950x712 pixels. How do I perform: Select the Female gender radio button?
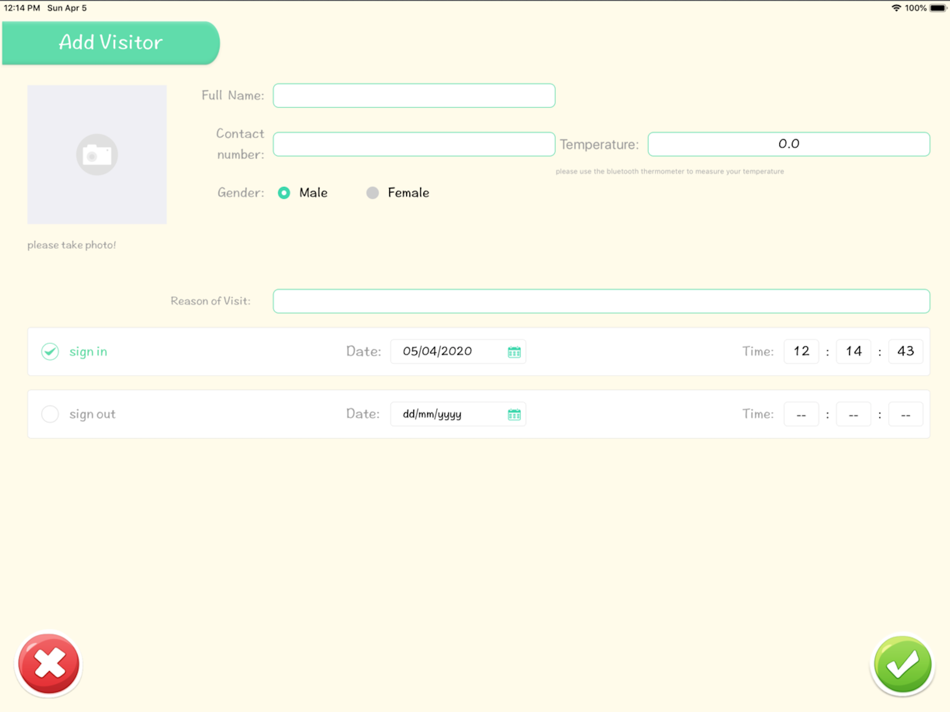pos(373,193)
